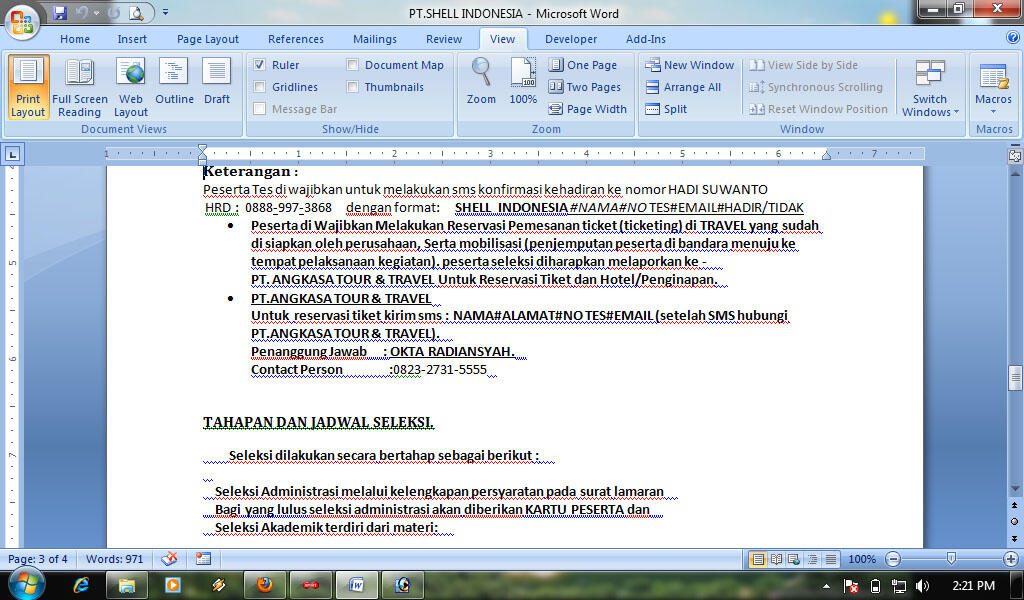Open the Undo history dropdown arrow
This screenshot has width=1024, height=600.
coord(97,13)
